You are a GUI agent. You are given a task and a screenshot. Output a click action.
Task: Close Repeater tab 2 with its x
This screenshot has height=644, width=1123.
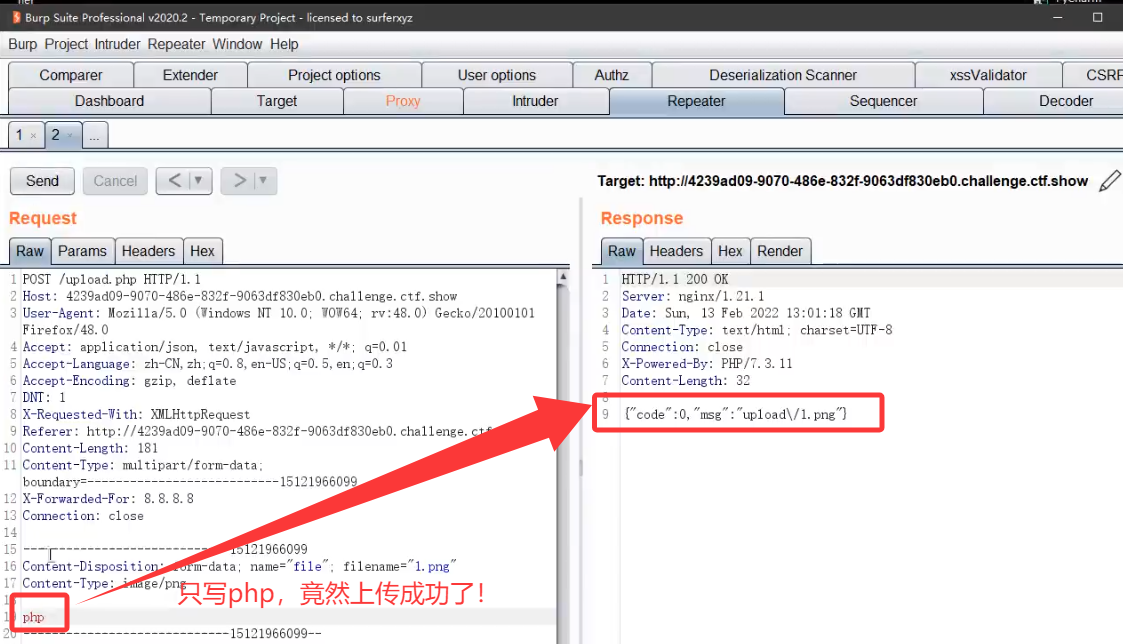(x=69, y=135)
